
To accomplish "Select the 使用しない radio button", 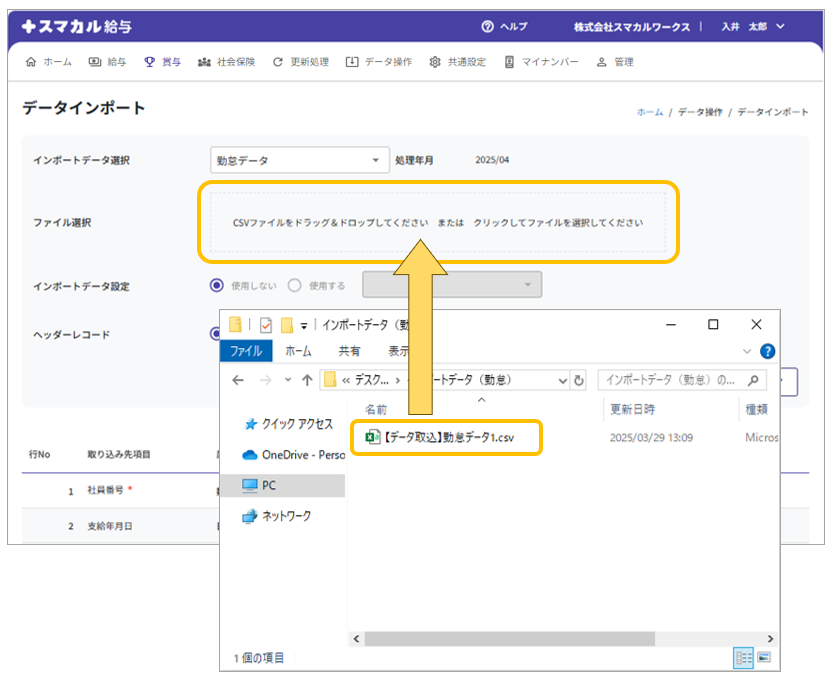I will (x=217, y=285).
